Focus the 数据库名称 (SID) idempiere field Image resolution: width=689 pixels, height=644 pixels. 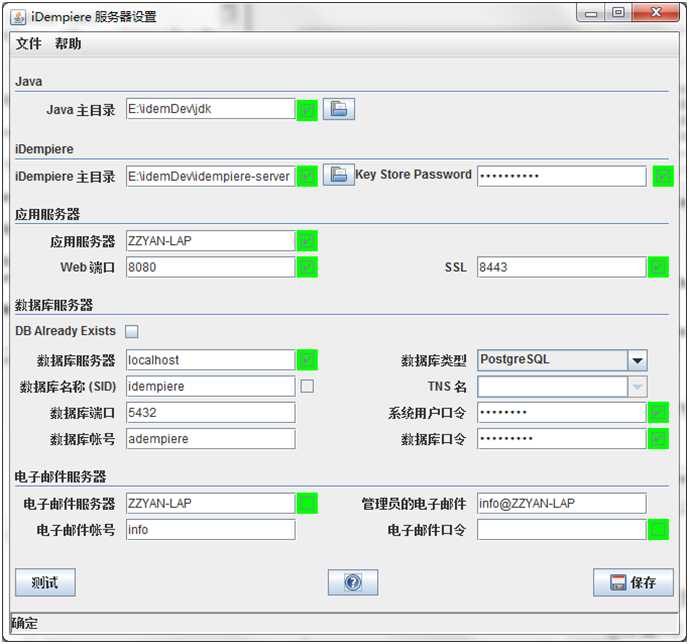click(x=210, y=387)
